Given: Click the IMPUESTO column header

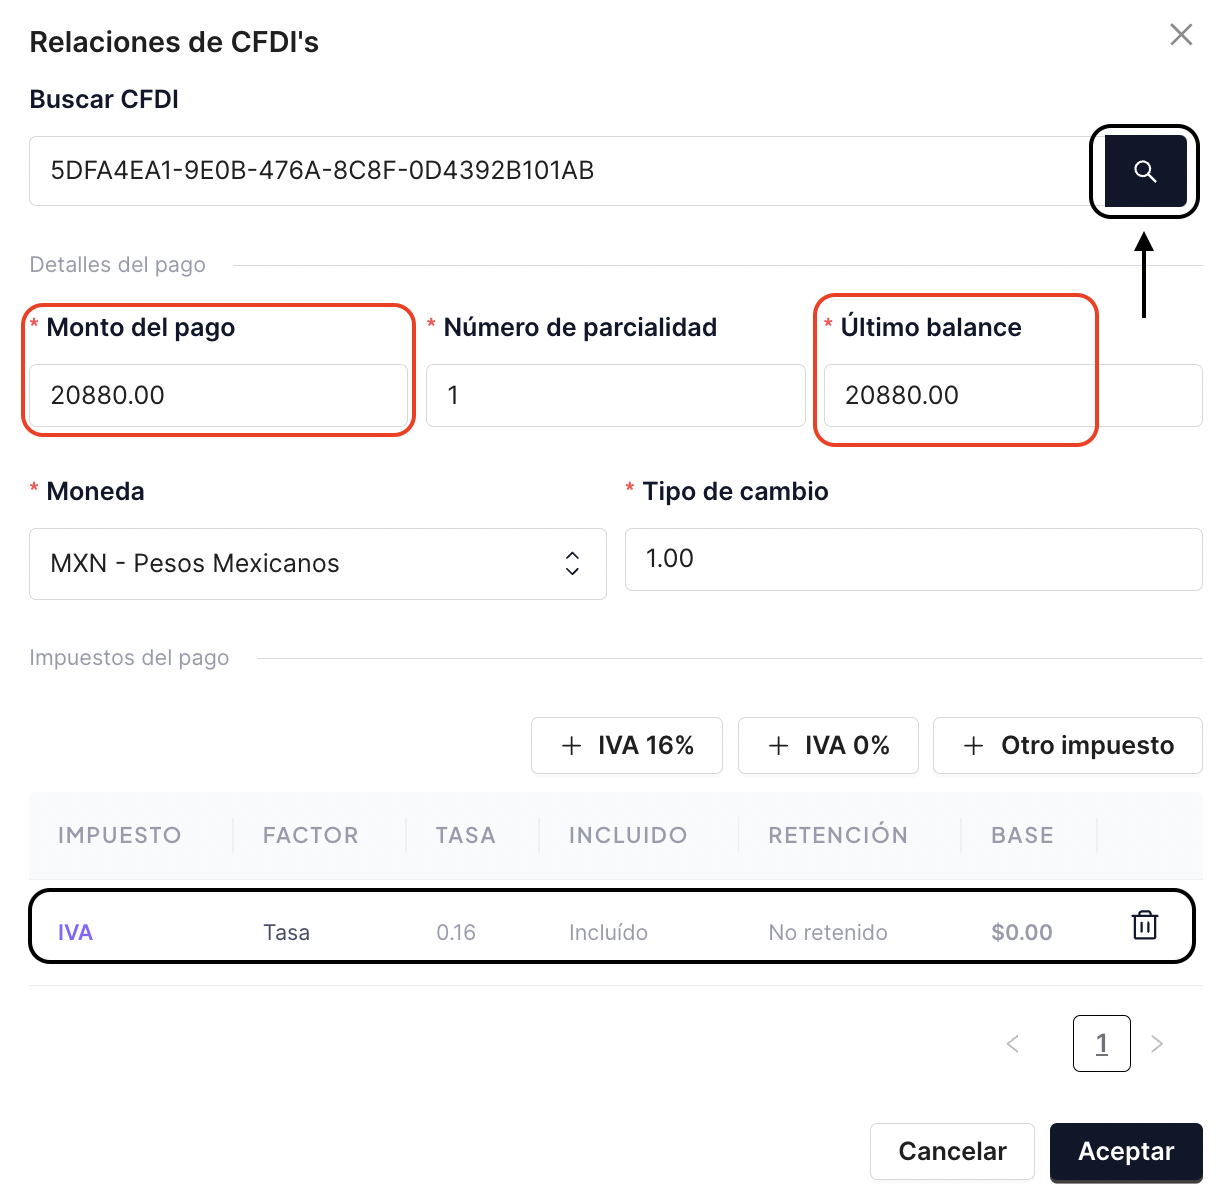Looking at the screenshot, I should tap(120, 835).
